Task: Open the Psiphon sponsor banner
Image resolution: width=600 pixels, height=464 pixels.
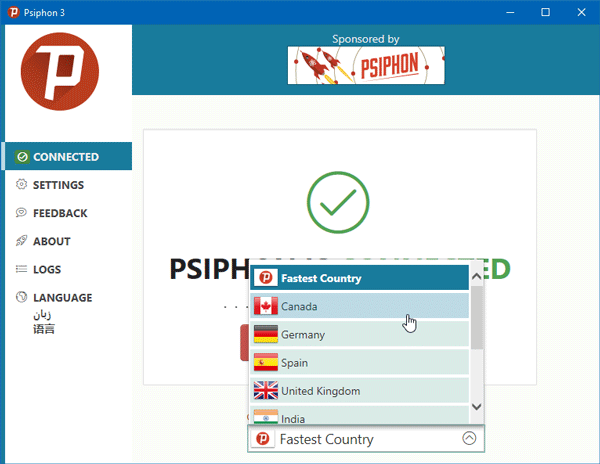Action: pyautogui.click(x=366, y=65)
